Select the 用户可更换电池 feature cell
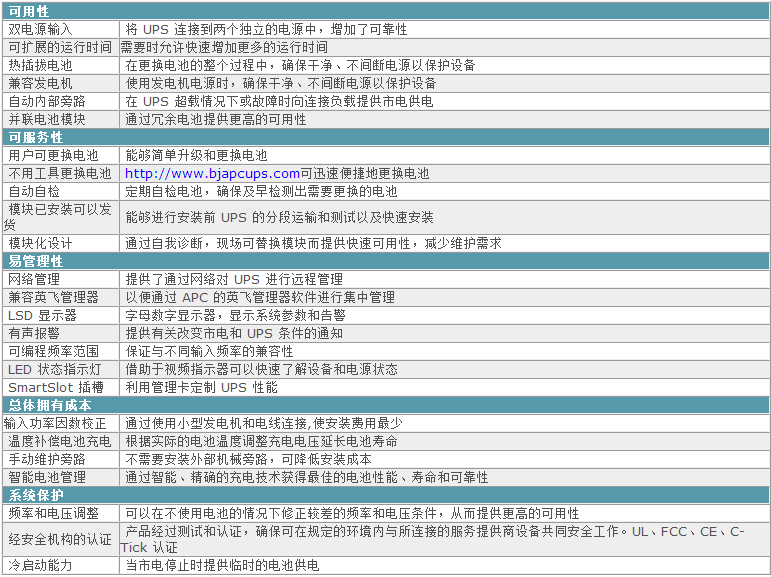 54,155
